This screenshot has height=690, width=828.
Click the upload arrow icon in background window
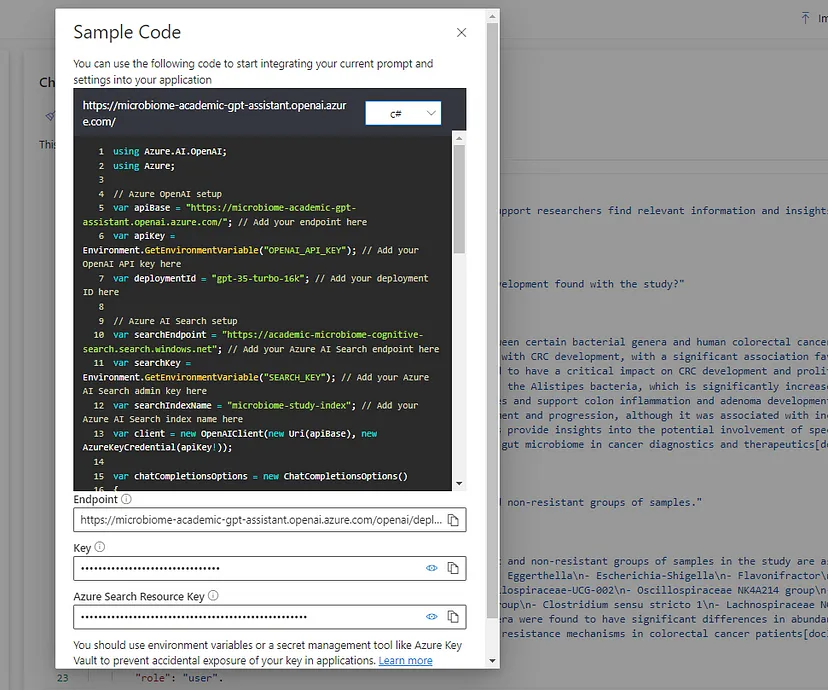coord(805,18)
